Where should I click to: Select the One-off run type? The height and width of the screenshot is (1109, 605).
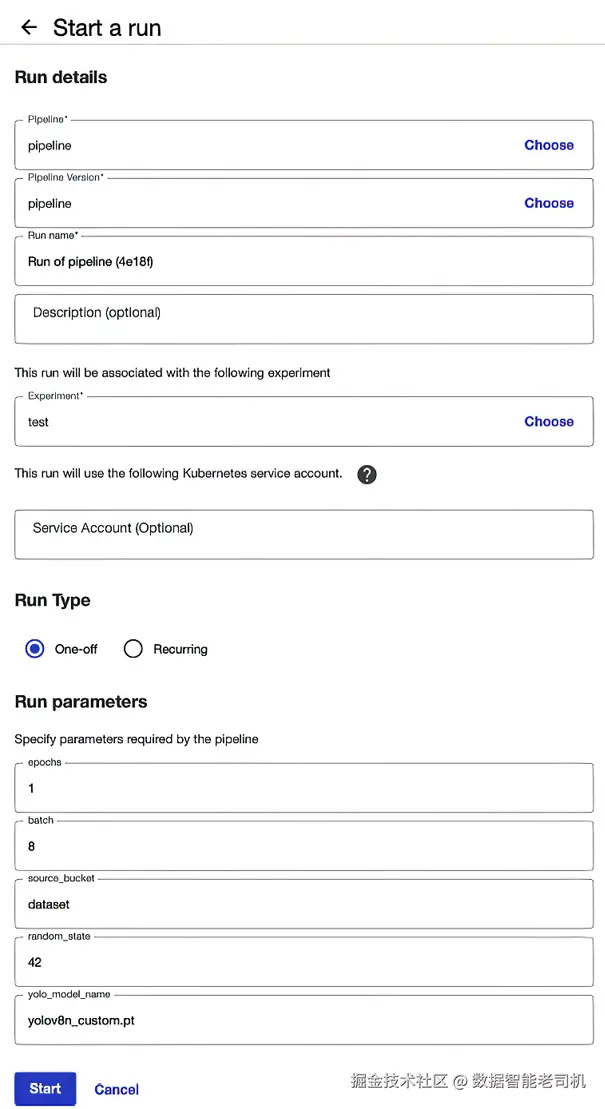pos(35,649)
